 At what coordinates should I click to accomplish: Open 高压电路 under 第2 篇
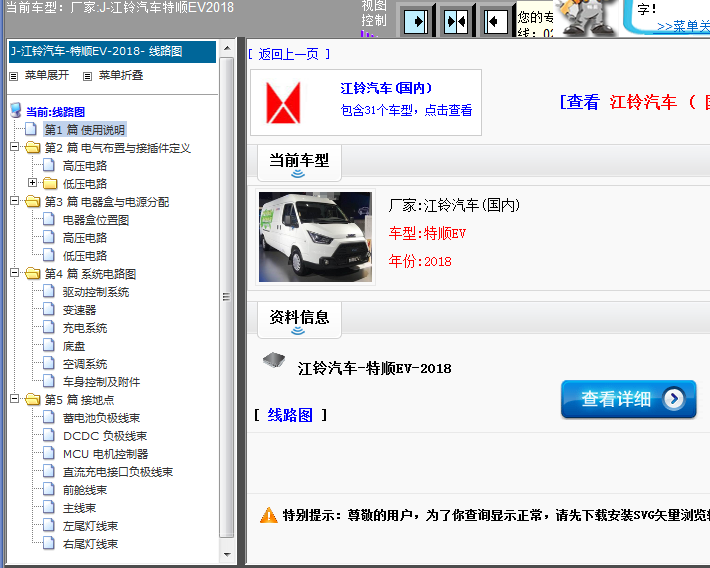click(x=85, y=166)
